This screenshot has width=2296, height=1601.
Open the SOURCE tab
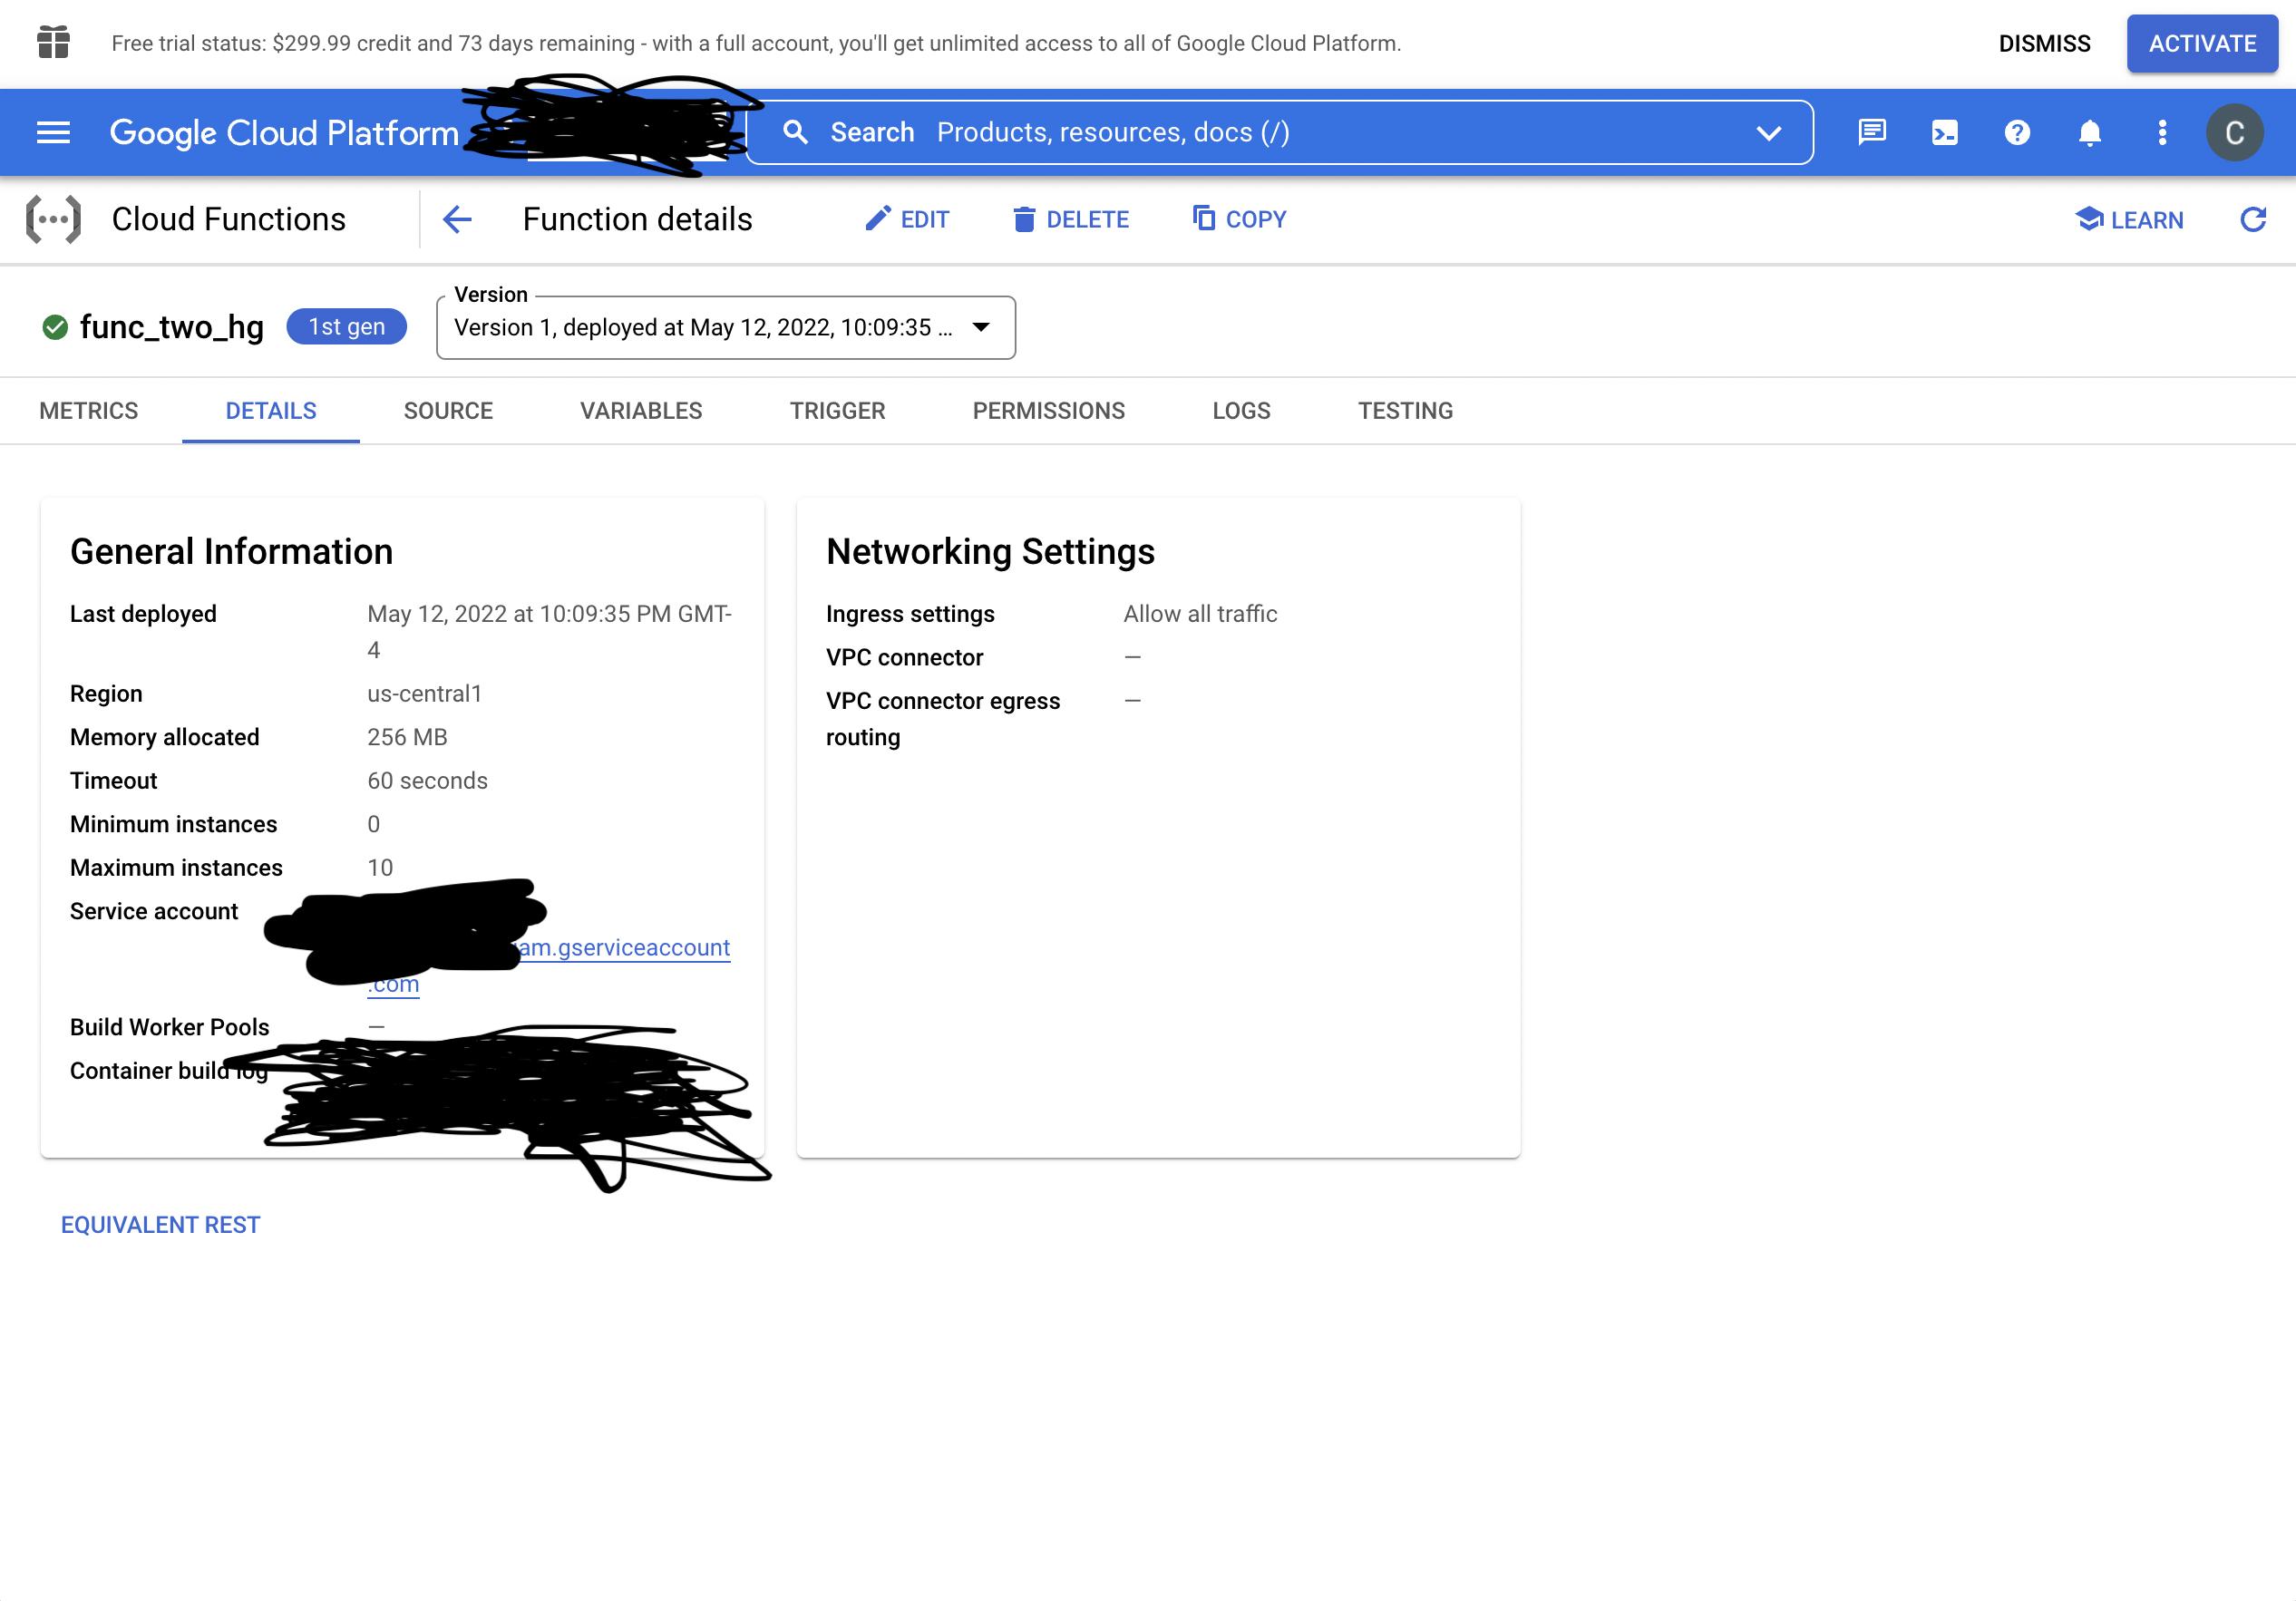pyautogui.click(x=448, y=411)
